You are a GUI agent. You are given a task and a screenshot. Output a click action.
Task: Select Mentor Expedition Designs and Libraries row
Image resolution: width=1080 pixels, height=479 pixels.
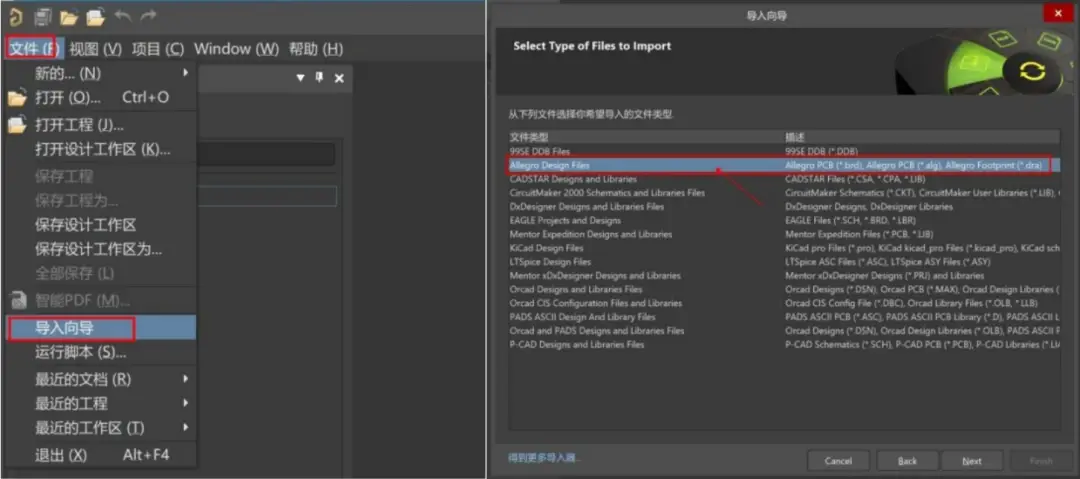point(785,234)
